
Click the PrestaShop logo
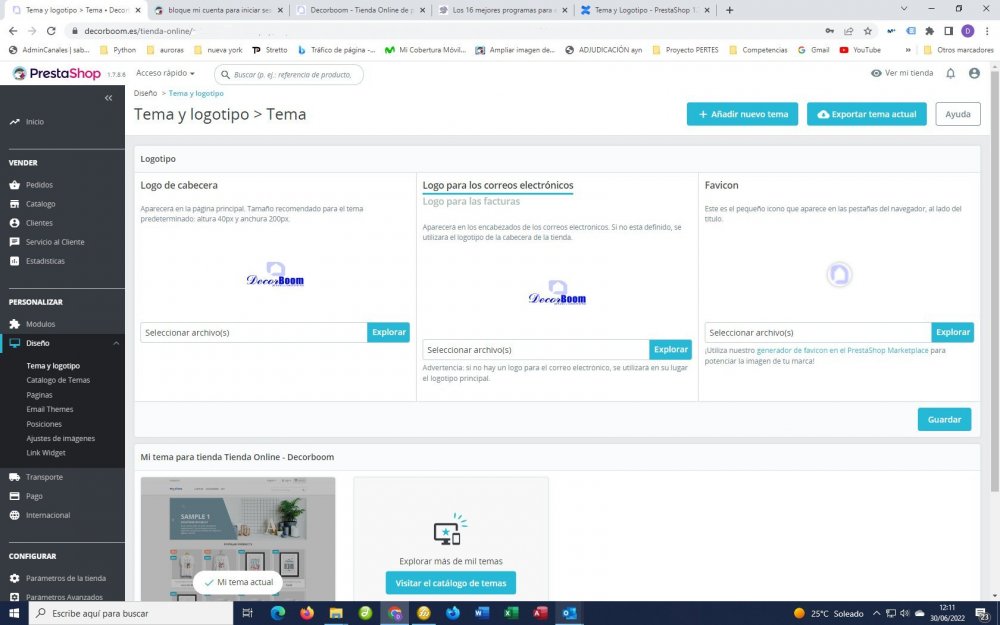[57, 73]
